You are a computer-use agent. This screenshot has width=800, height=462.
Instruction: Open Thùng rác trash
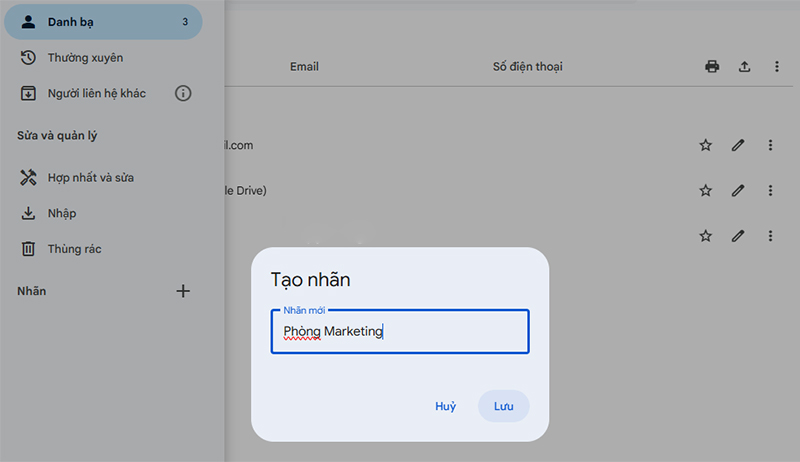tap(74, 249)
